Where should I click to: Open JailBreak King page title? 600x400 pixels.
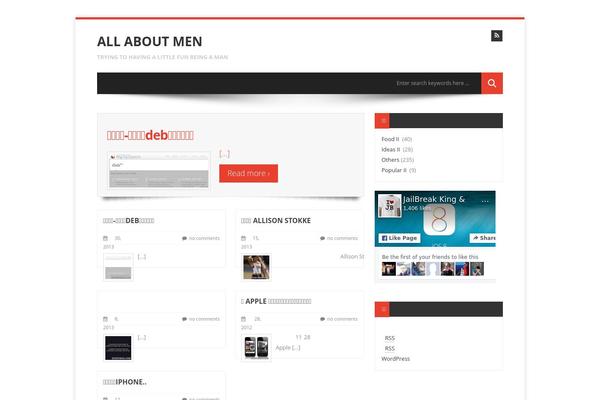click(x=434, y=199)
